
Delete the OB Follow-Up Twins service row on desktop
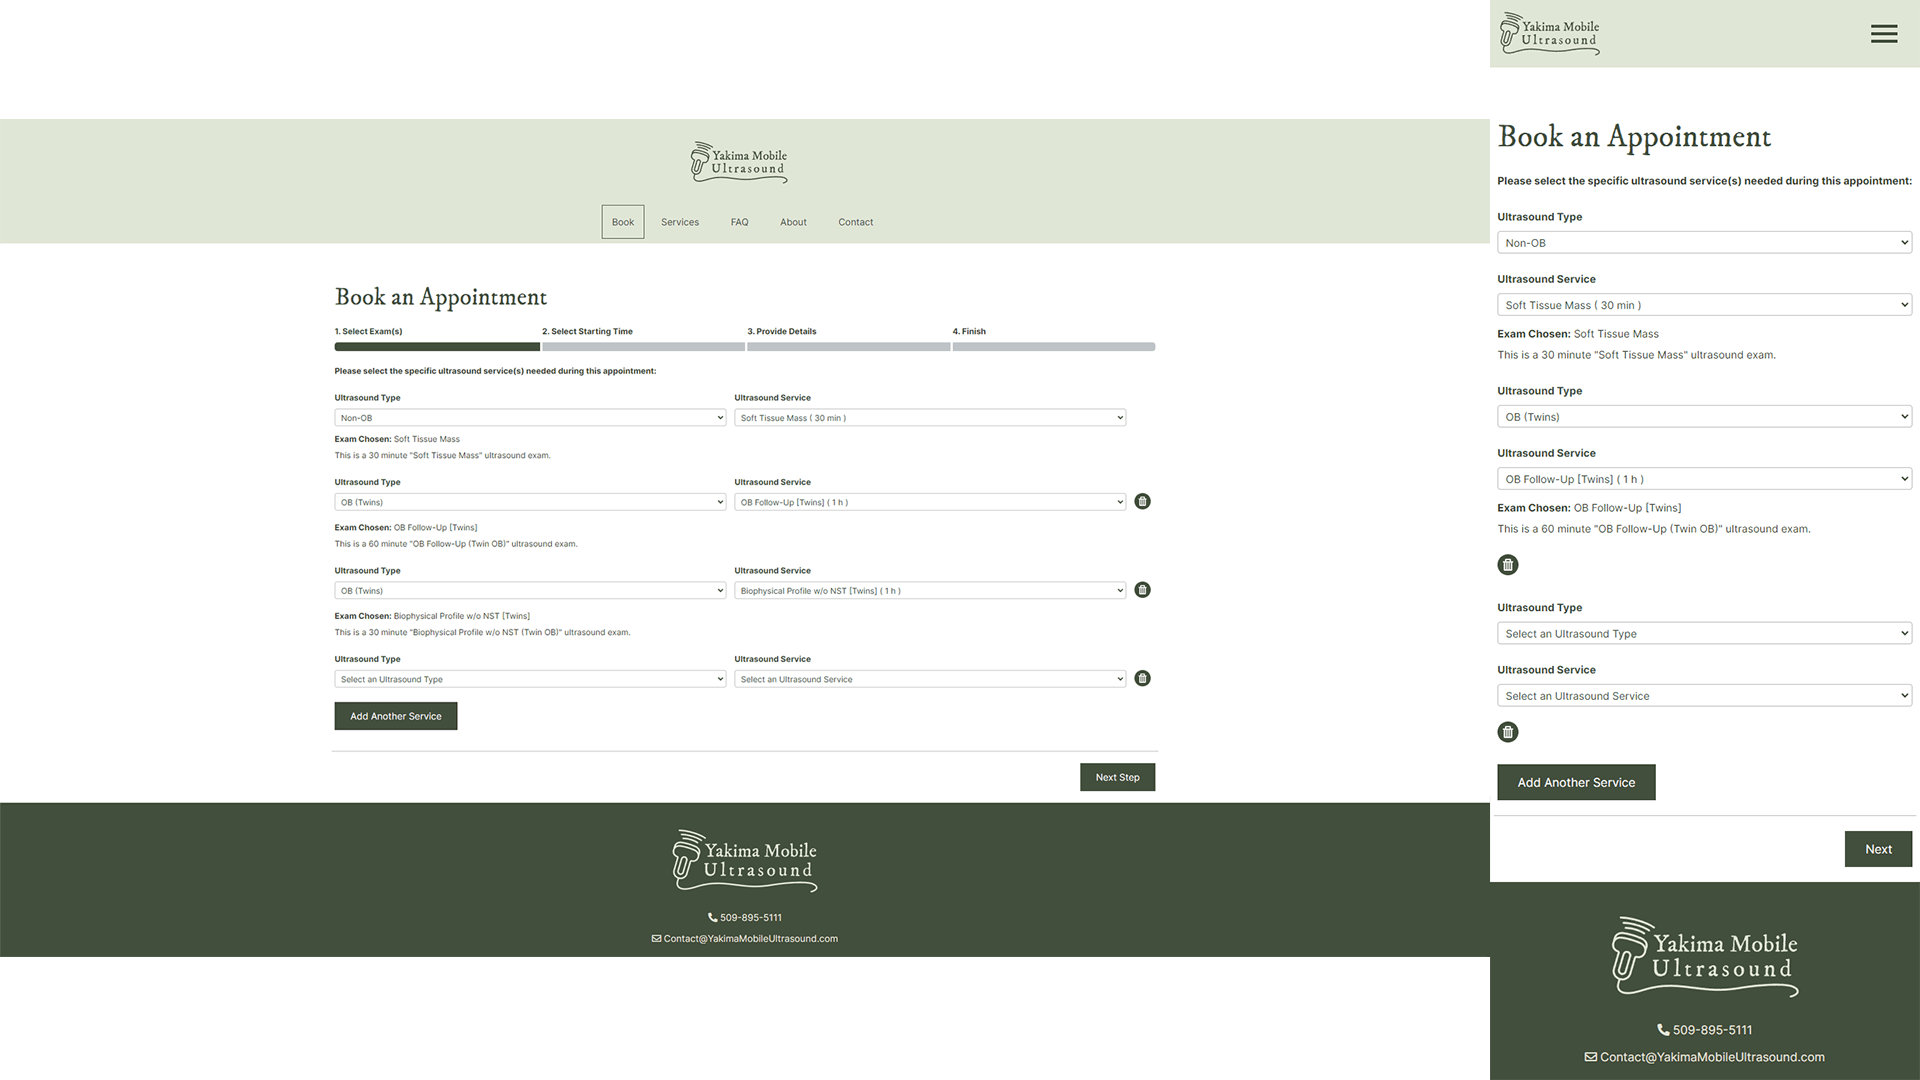[x=1142, y=502]
